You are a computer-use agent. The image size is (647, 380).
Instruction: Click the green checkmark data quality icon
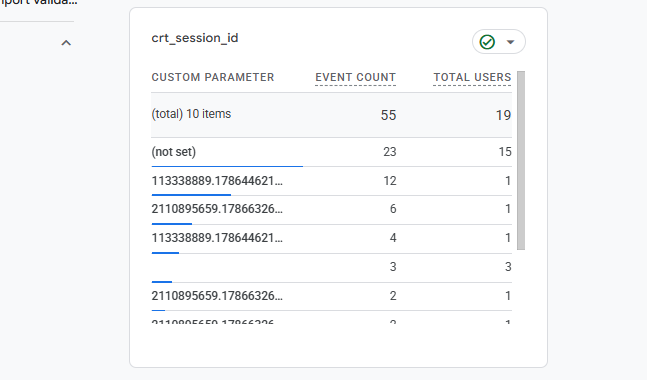tap(487, 42)
